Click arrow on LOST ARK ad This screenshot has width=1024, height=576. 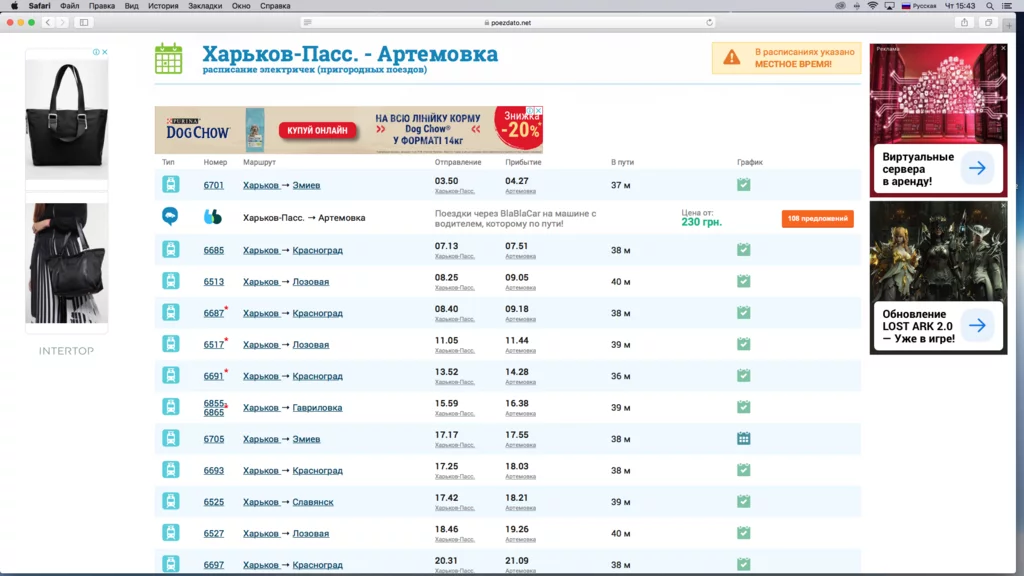pyautogui.click(x=977, y=325)
